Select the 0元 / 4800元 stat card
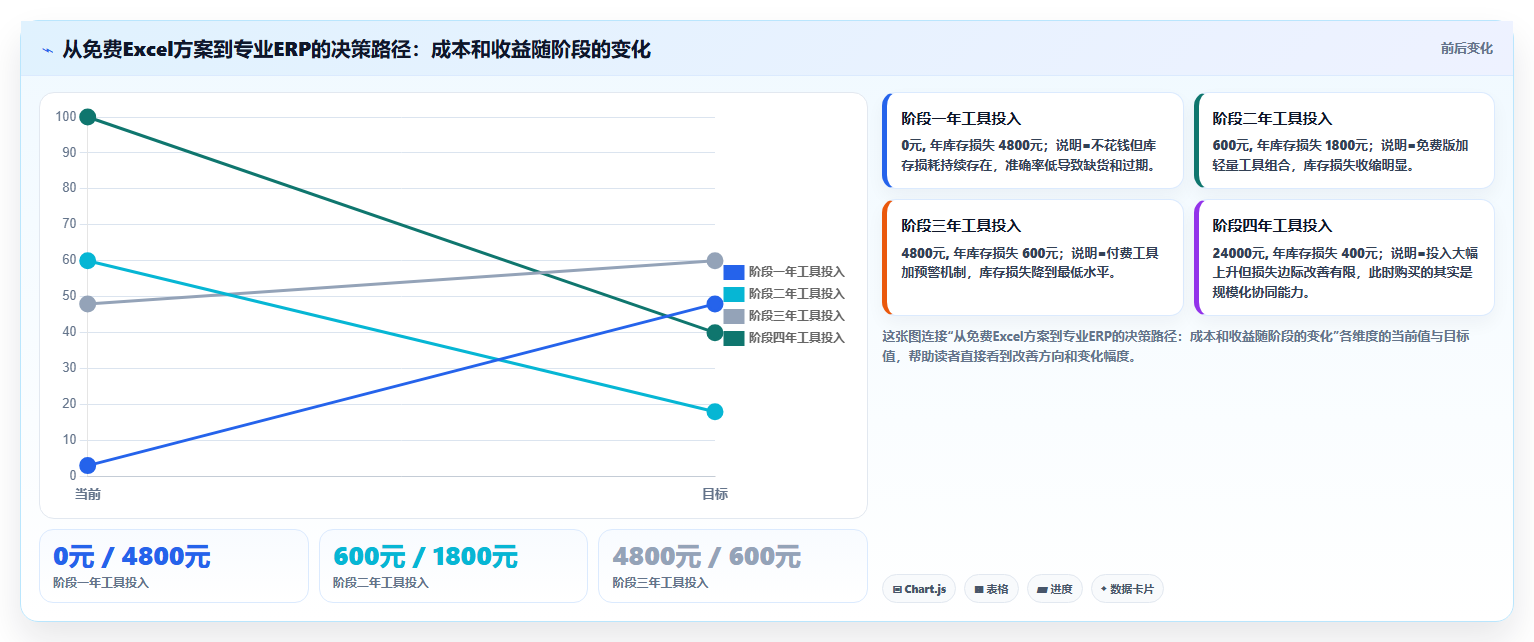Viewport: 1534px width, 642px height. tap(174, 566)
